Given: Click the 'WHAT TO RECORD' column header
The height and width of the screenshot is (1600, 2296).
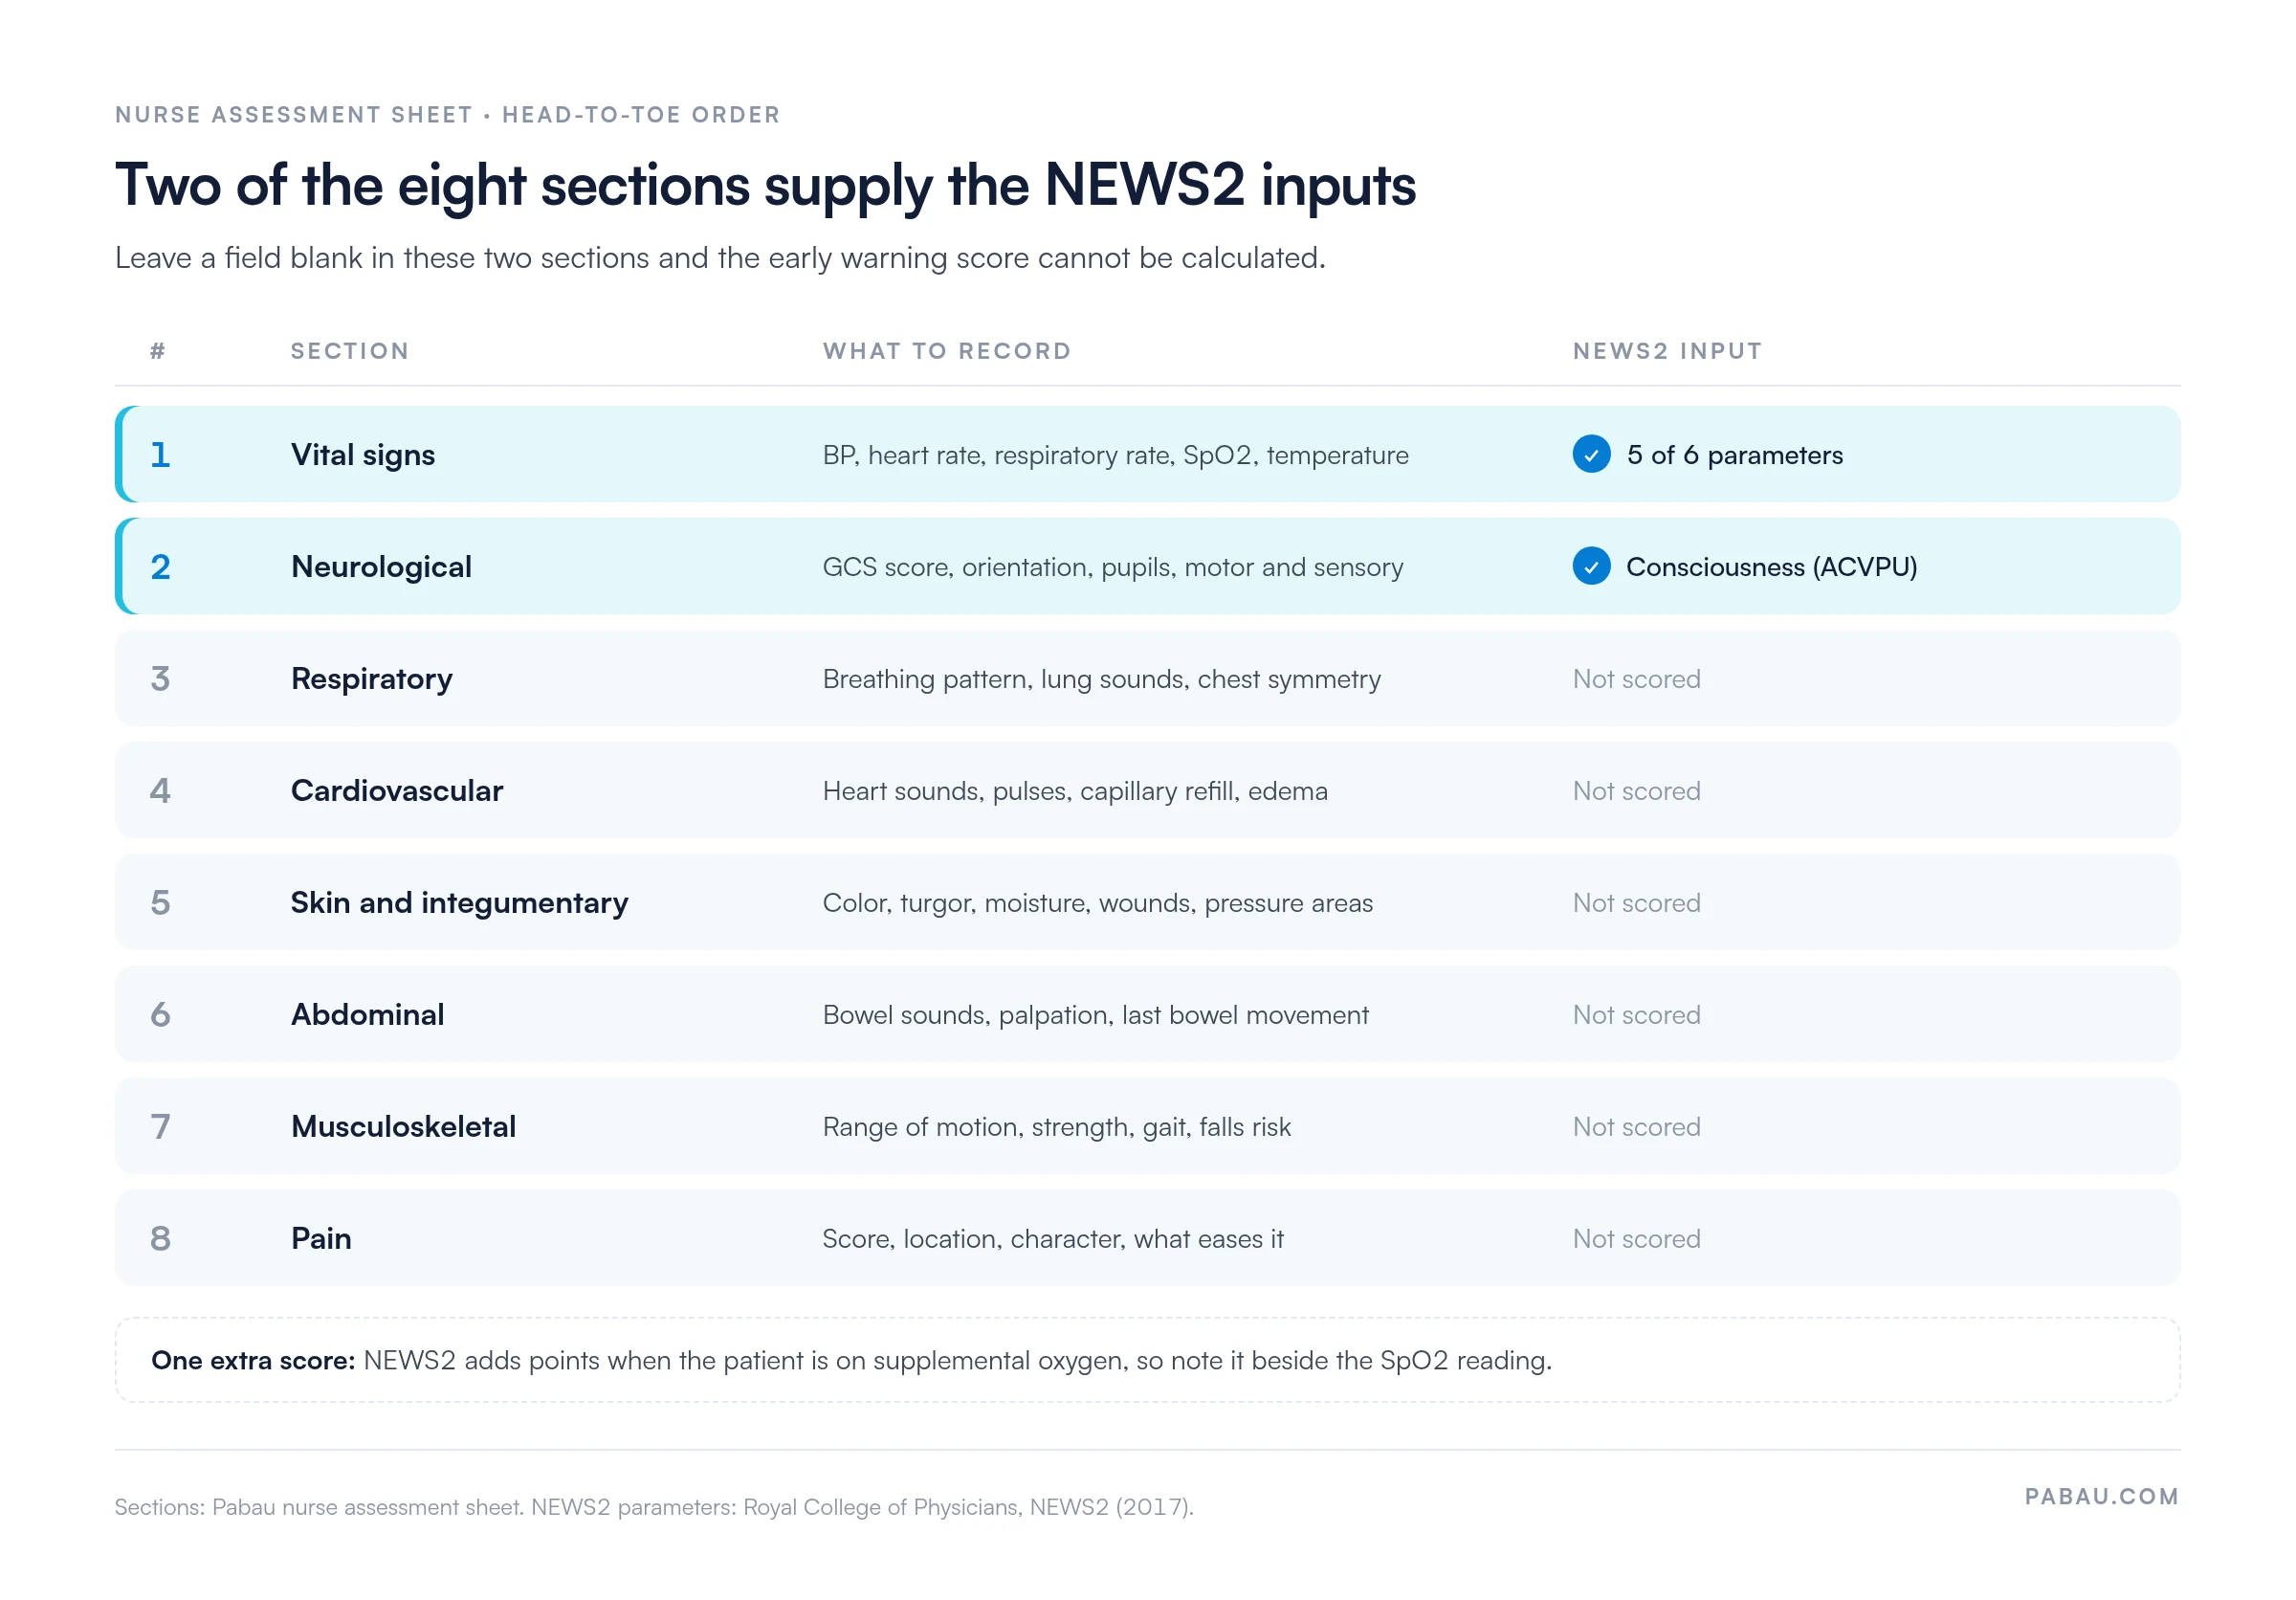Looking at the screenshot, I should click(947, 351).
